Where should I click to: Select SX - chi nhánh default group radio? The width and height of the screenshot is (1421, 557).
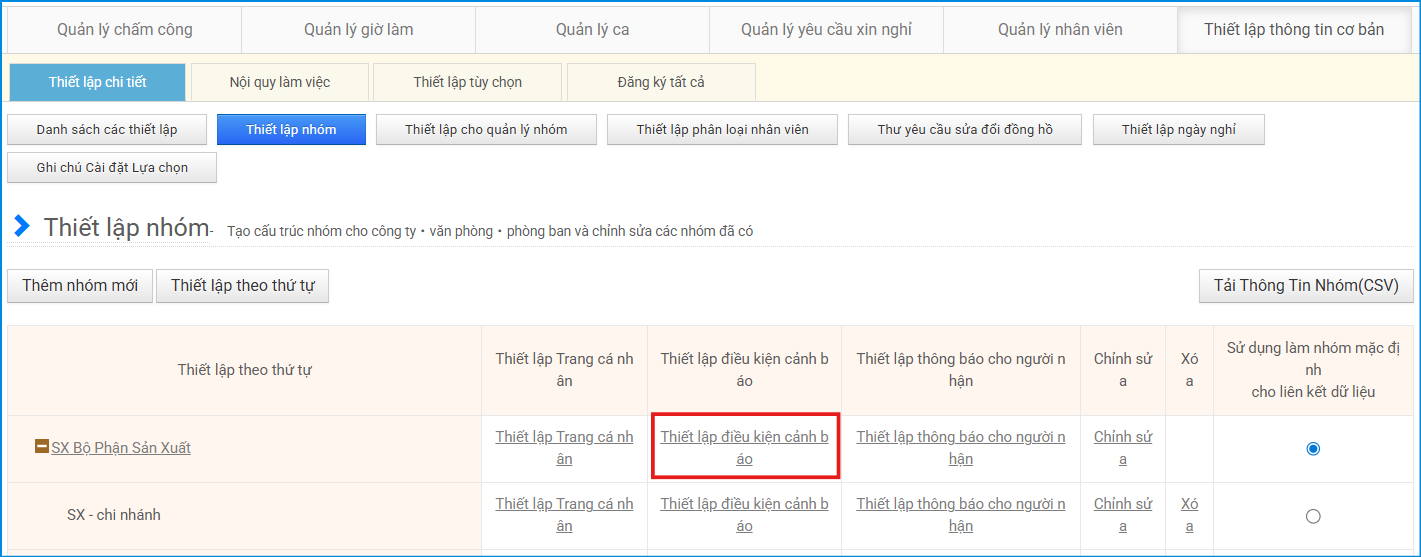coord(1313,516)
